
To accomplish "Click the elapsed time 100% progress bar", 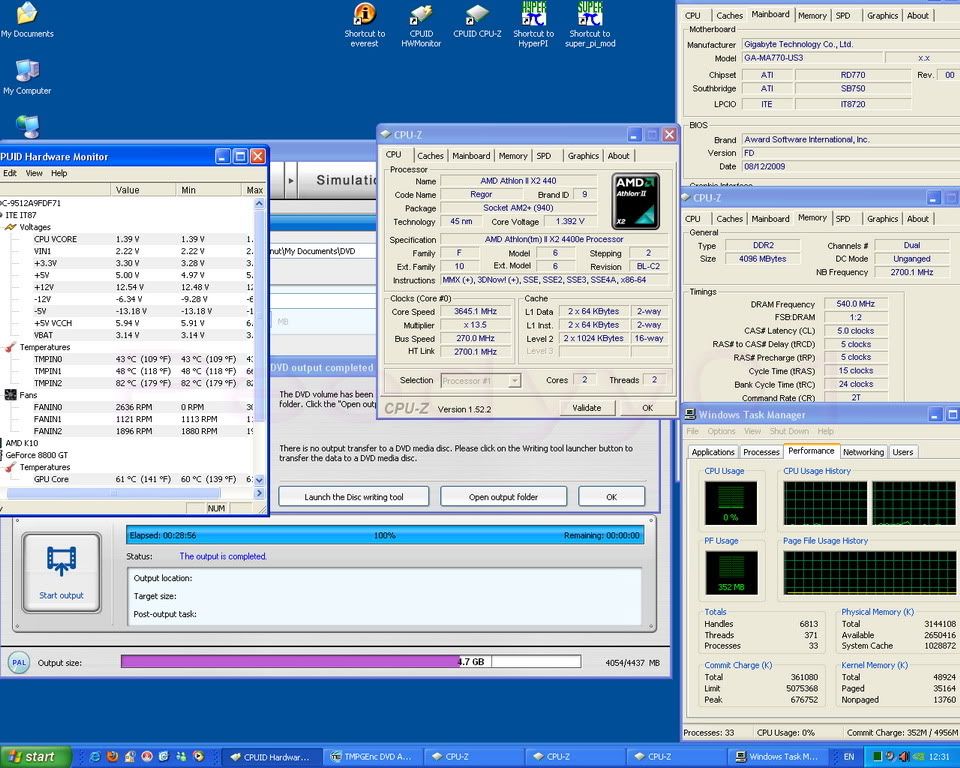I will pyautogui.click(x=384, y=535).
